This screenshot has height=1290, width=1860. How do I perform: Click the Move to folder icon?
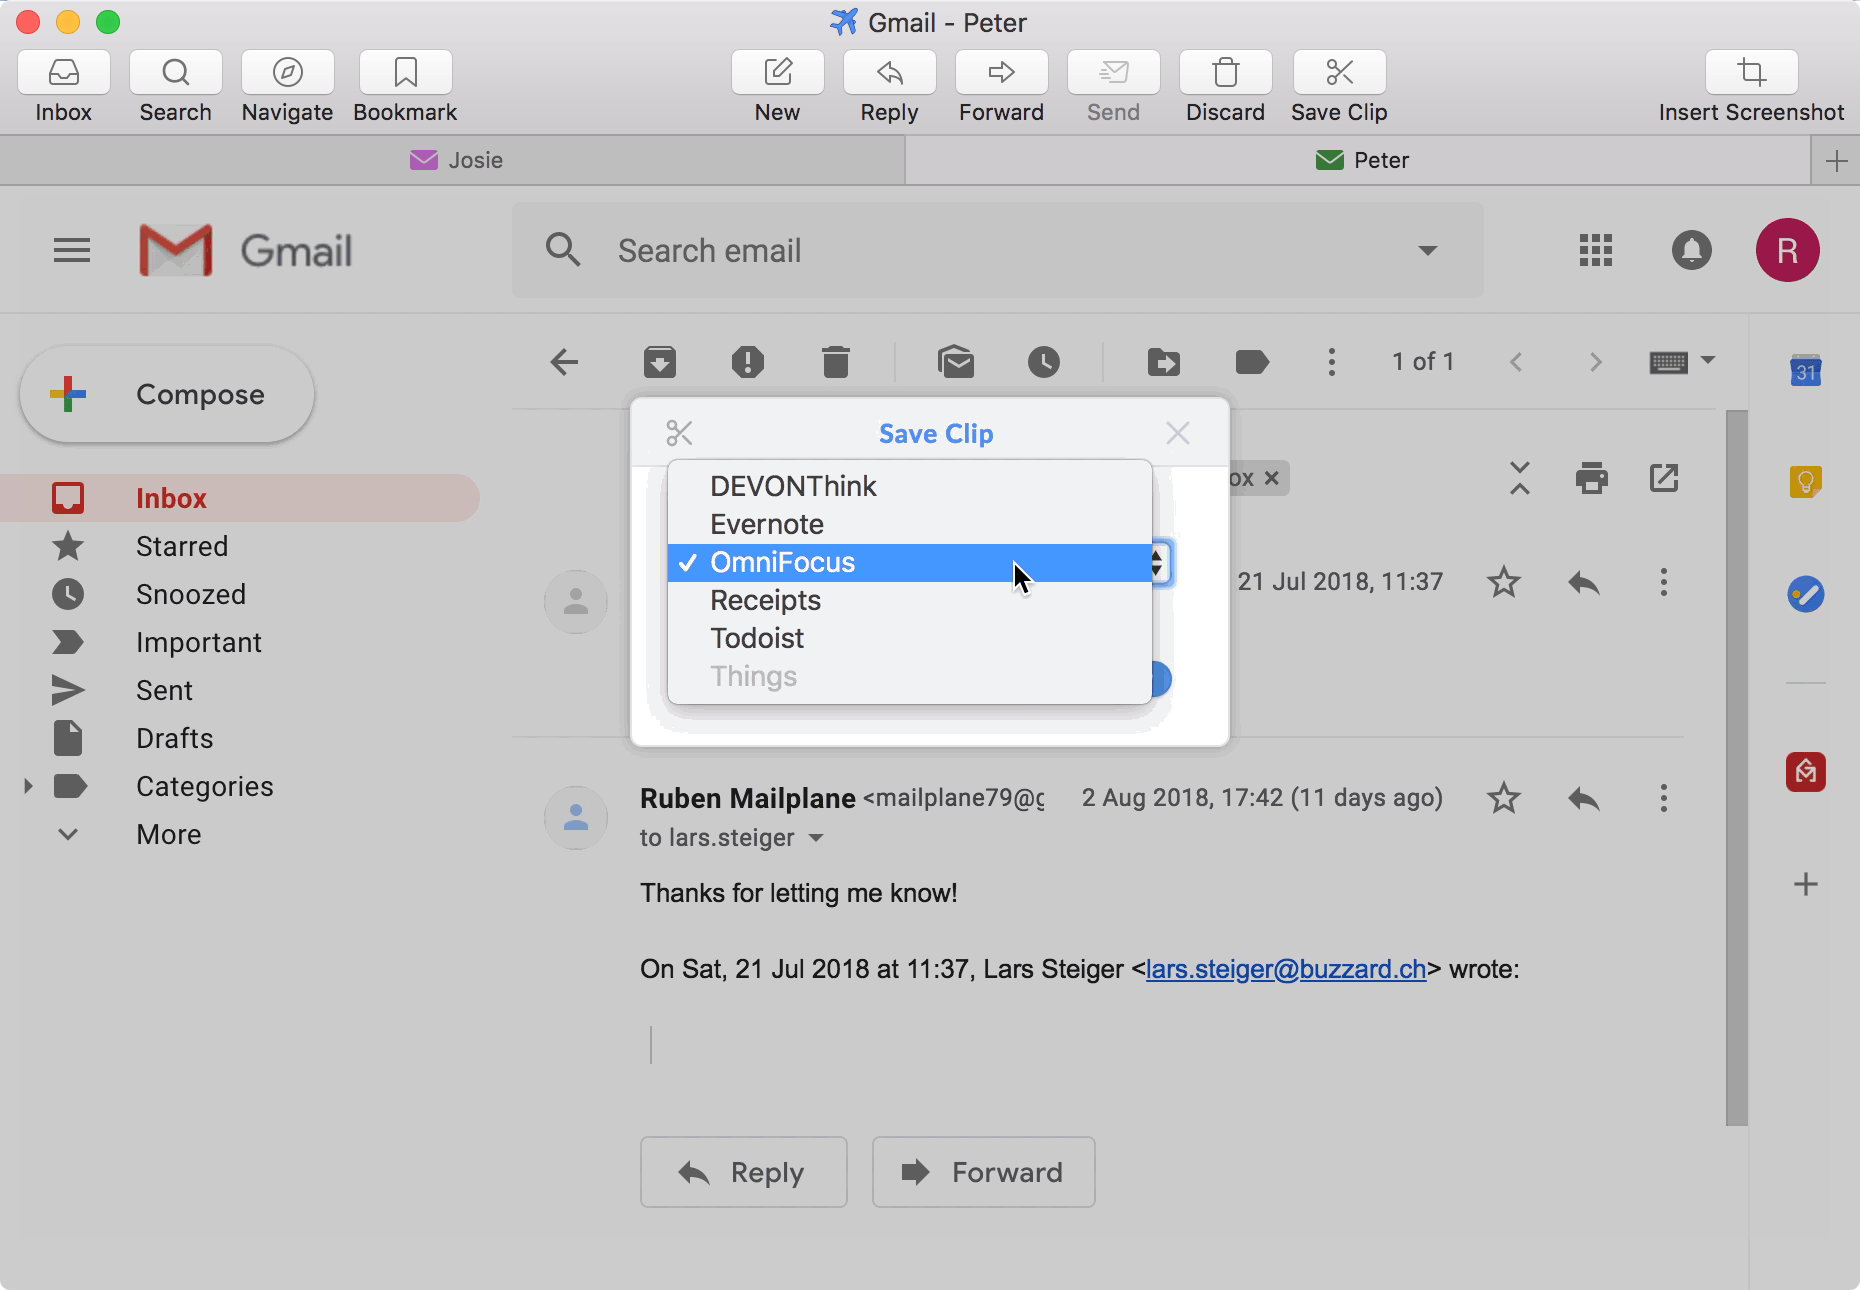click(x=1164, y=362)
